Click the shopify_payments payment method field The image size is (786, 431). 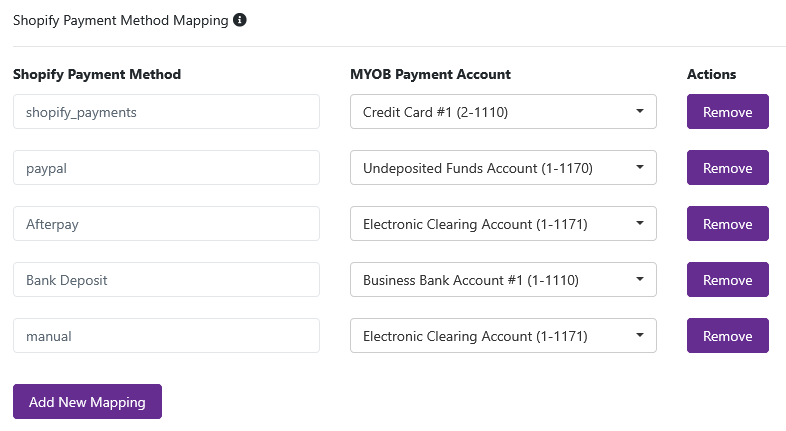[166, 112]
